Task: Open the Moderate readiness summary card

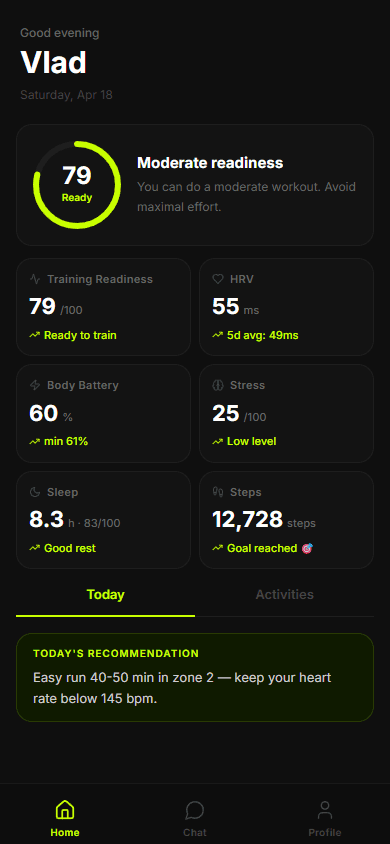Action: coord(195,185)
